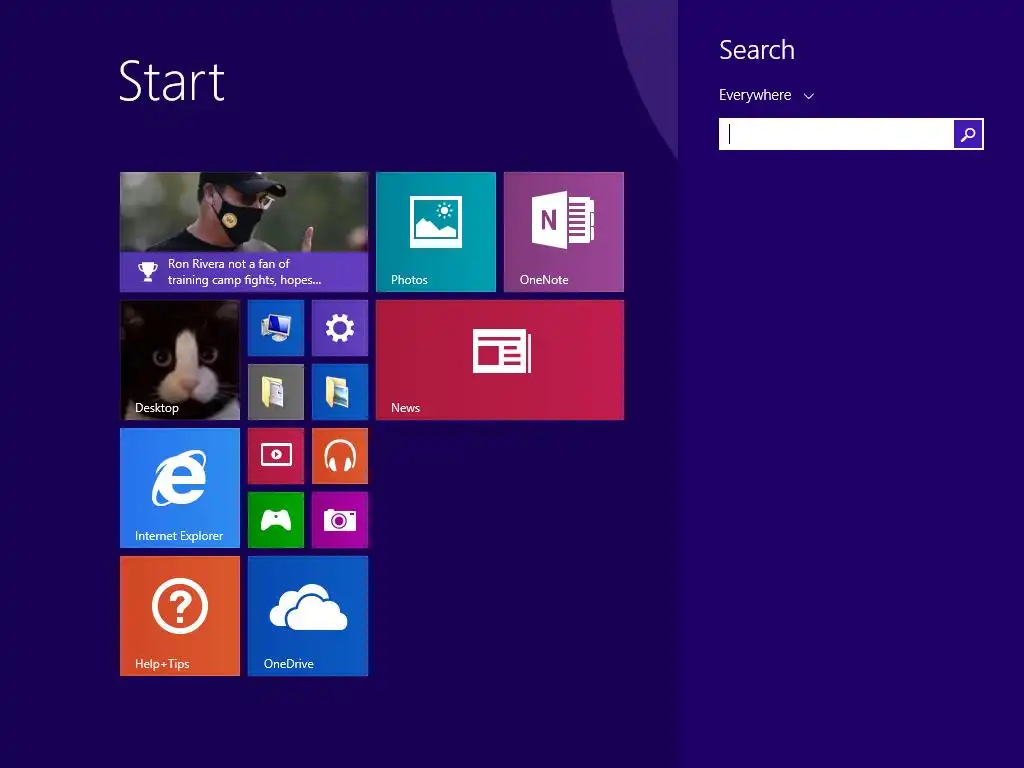Image resolution: width=1024 pixels, height=768 pixels.
Task: Expand the Everywhere search scope dropdown
Action: [x=766, y=95]
